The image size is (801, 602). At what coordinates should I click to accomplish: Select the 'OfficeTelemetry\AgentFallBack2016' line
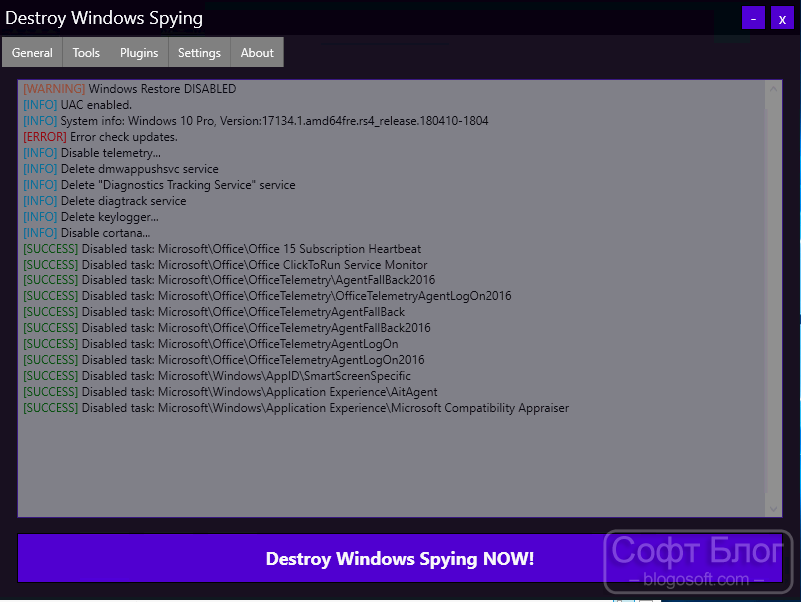click(x=229, y=280)
